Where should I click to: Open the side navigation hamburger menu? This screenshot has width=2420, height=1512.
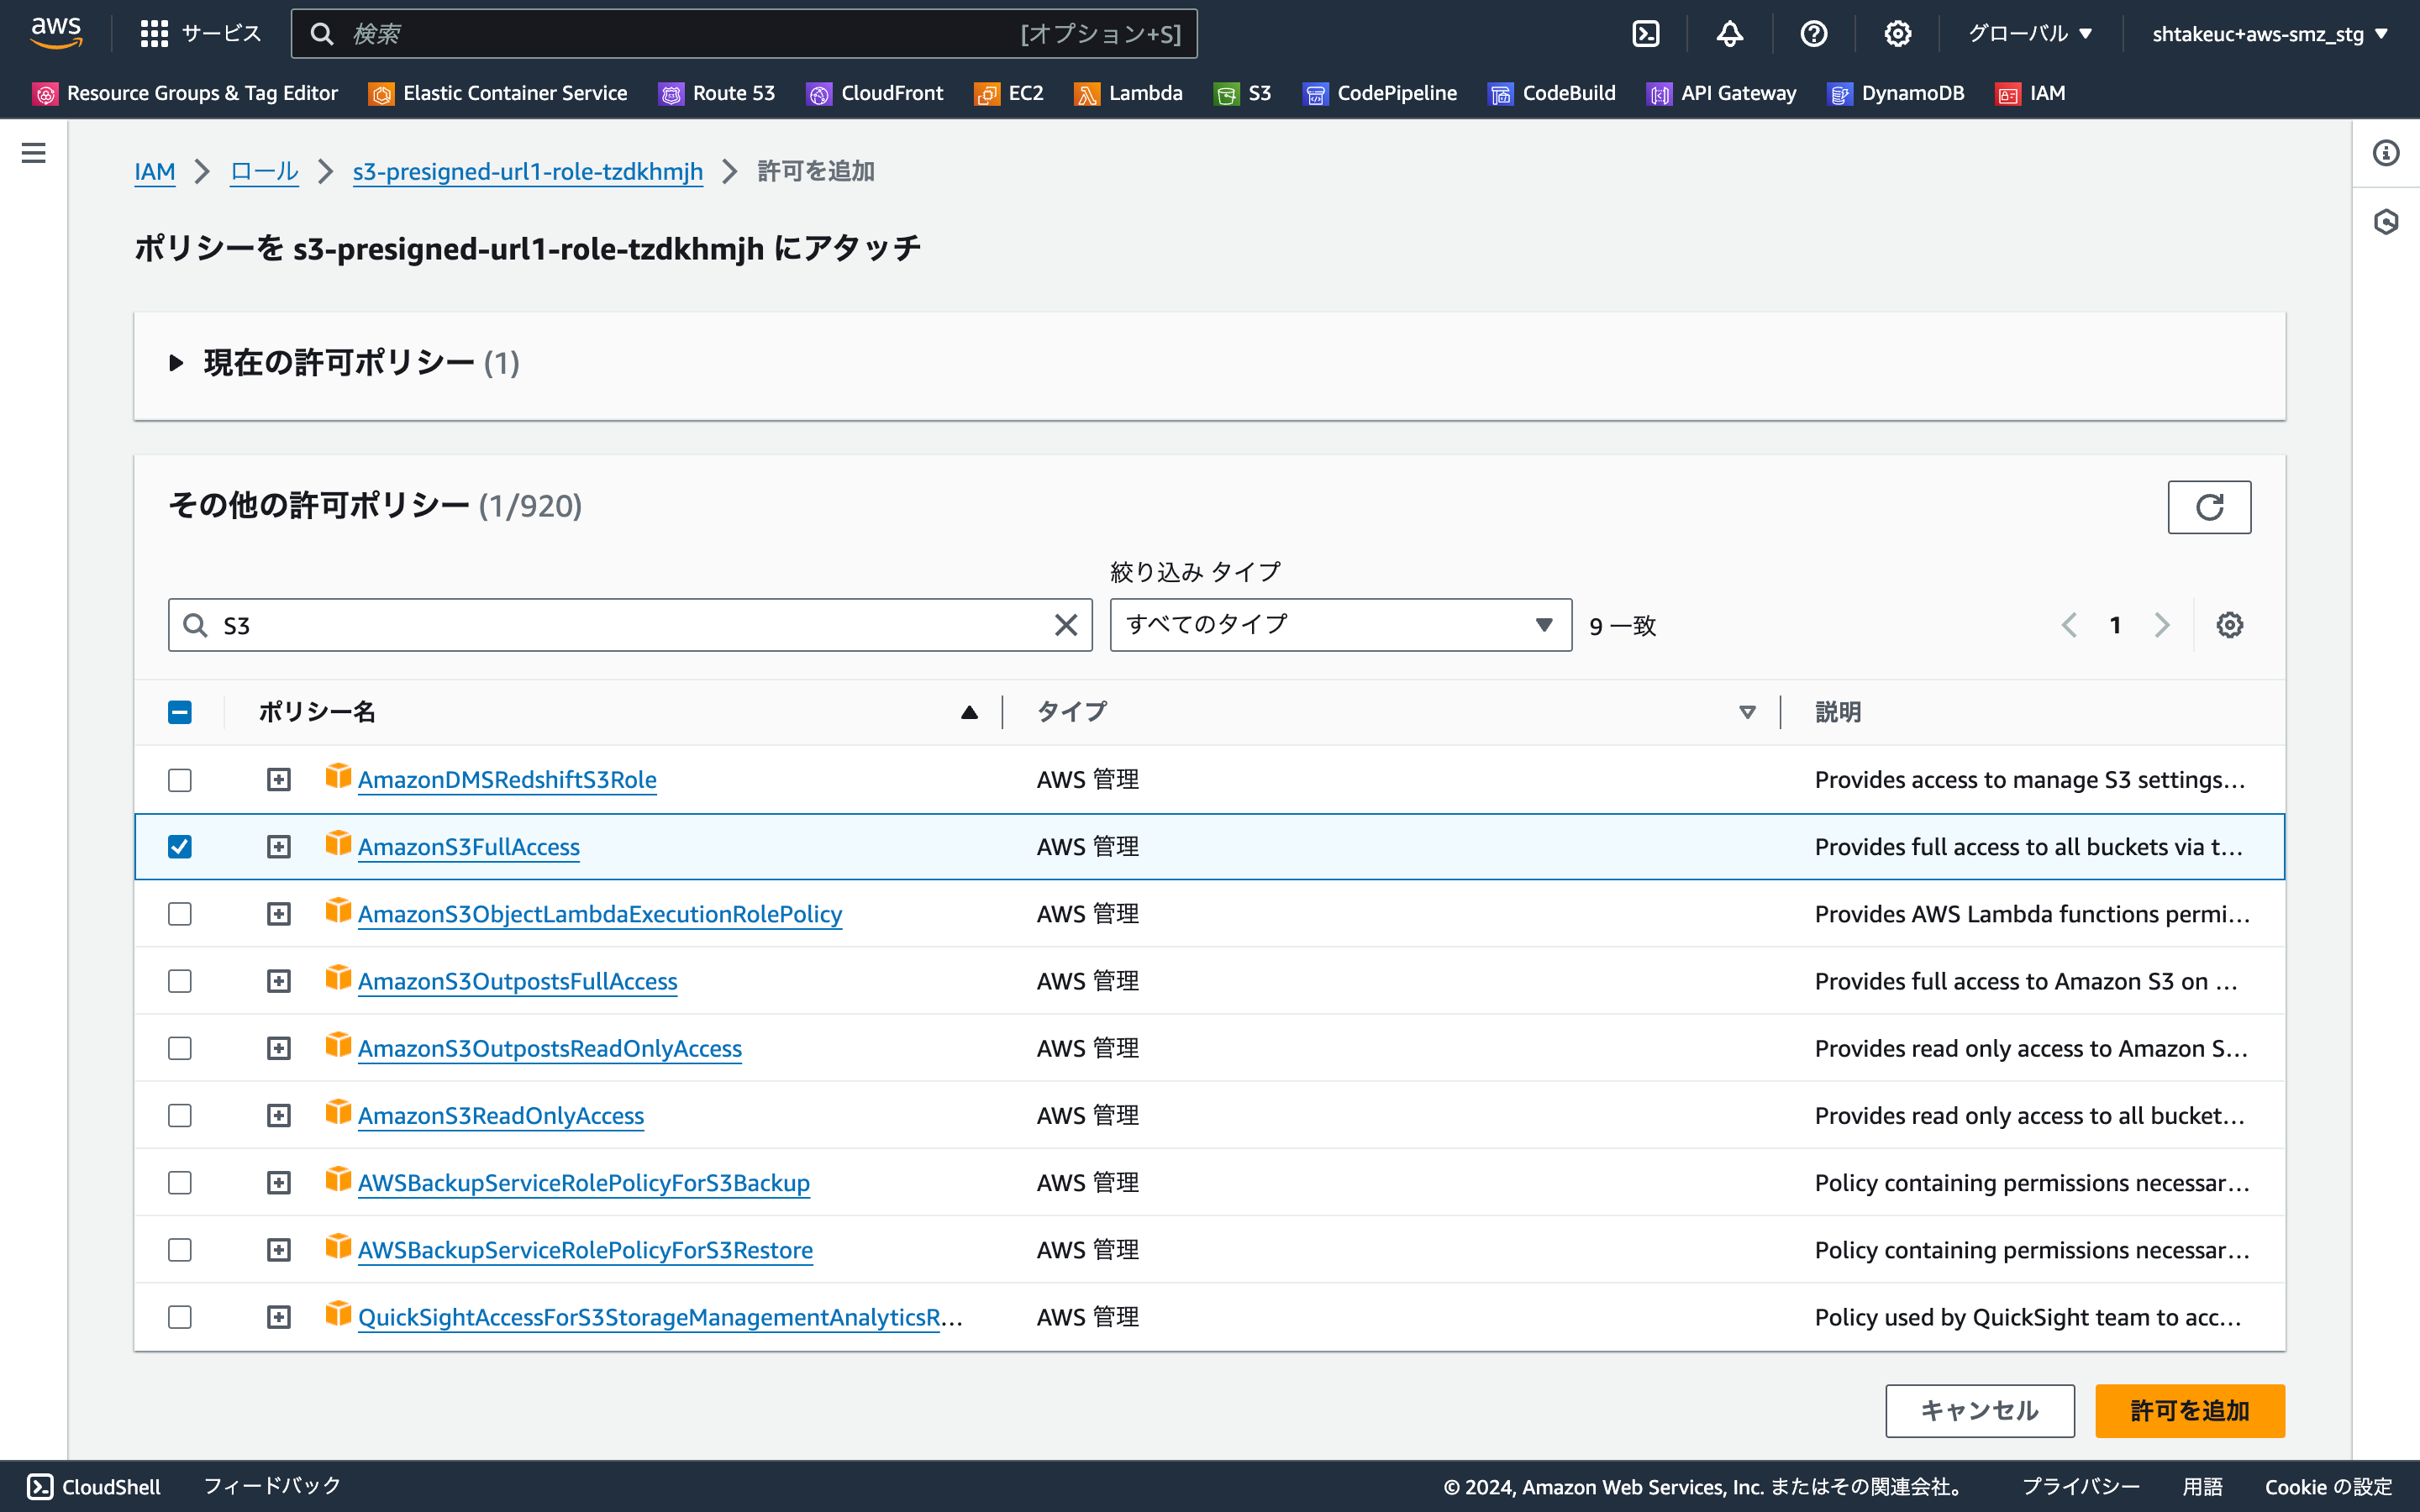[x=34, y=153]
